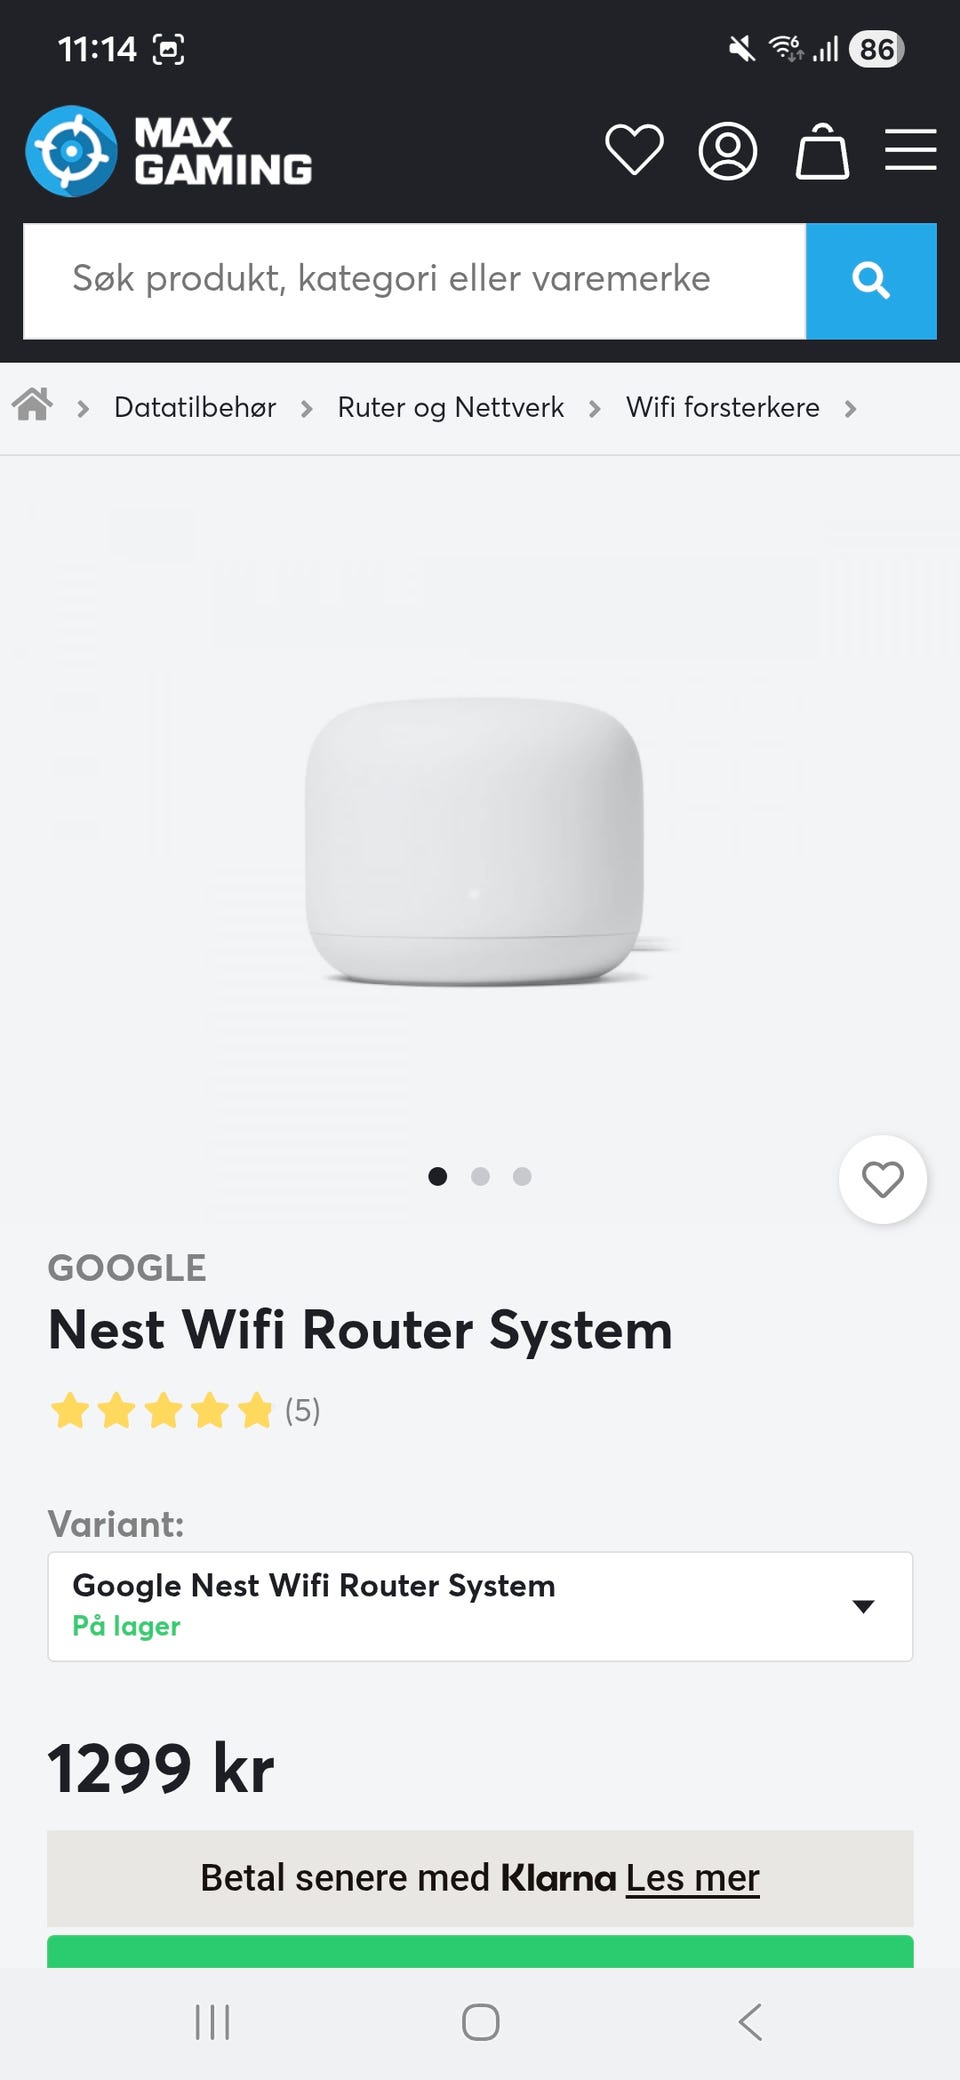Open the hamburger menu
The height and width of the screenshot is (2080, 960).
pyautogui.click(x=910, y=150)
